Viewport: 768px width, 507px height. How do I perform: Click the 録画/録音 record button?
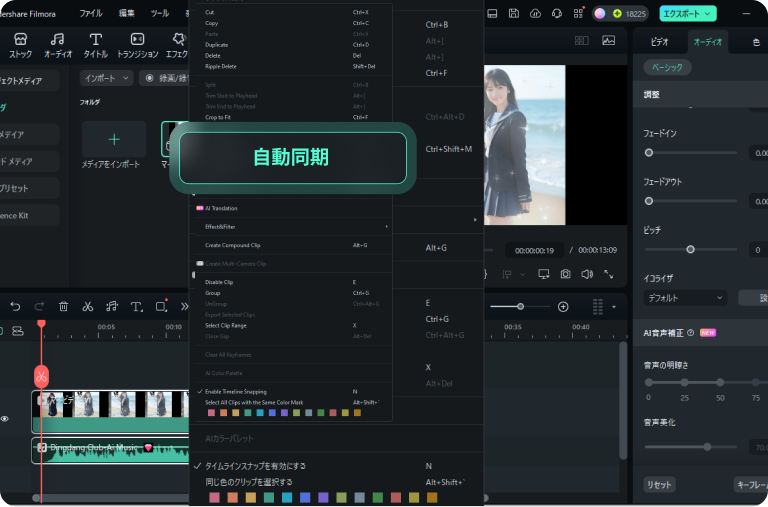tap(166, 78)
